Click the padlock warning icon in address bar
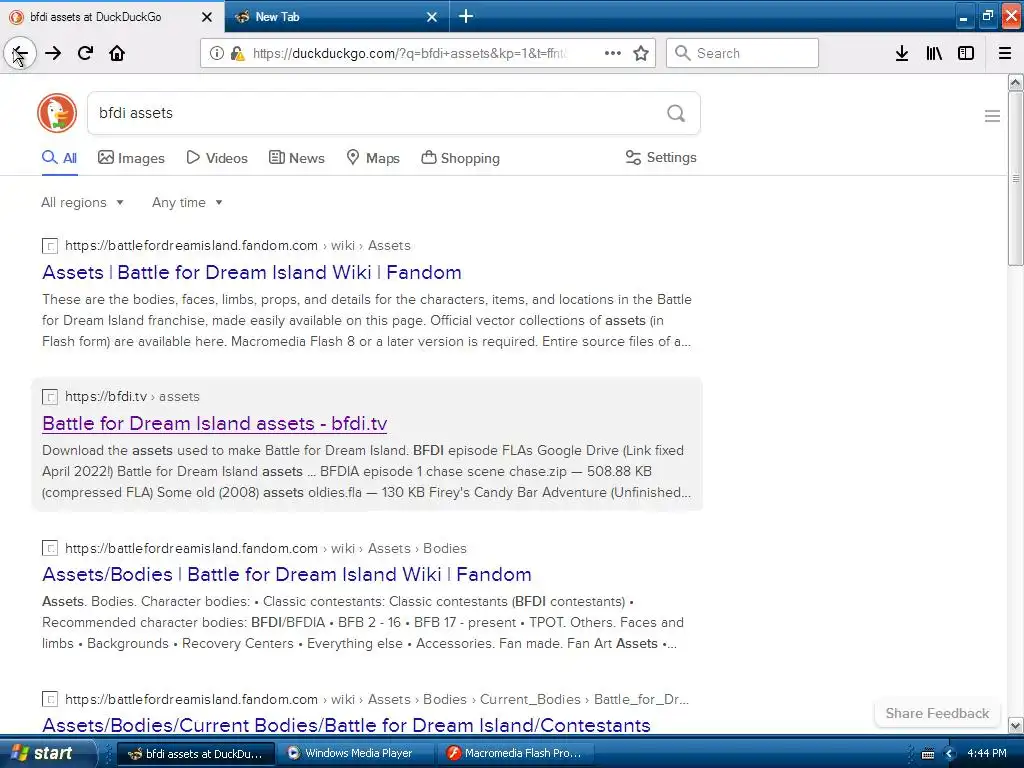This screenshot has width=1024, height=768. 238,54
